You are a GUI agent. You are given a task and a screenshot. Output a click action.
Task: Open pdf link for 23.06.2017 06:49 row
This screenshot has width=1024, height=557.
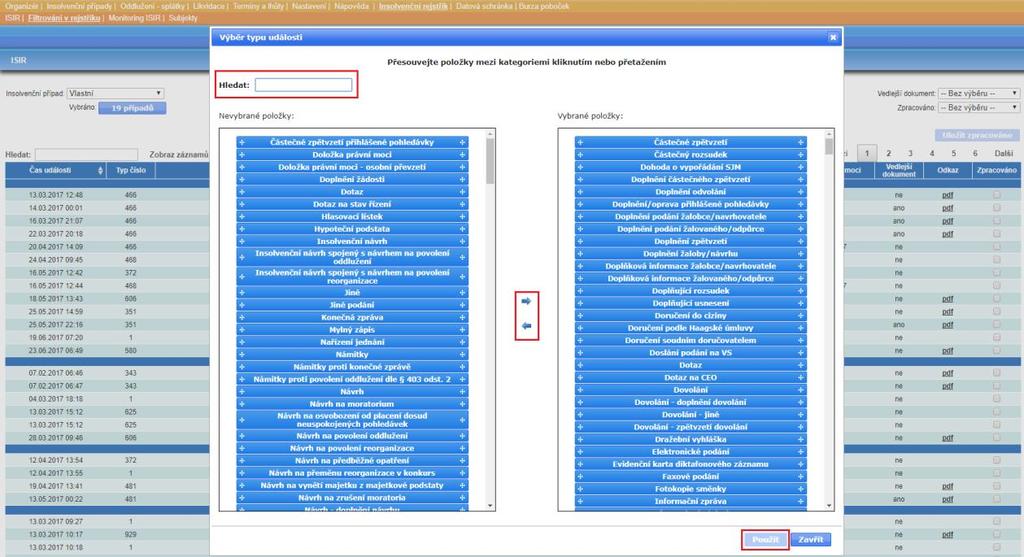coord(948,351)
